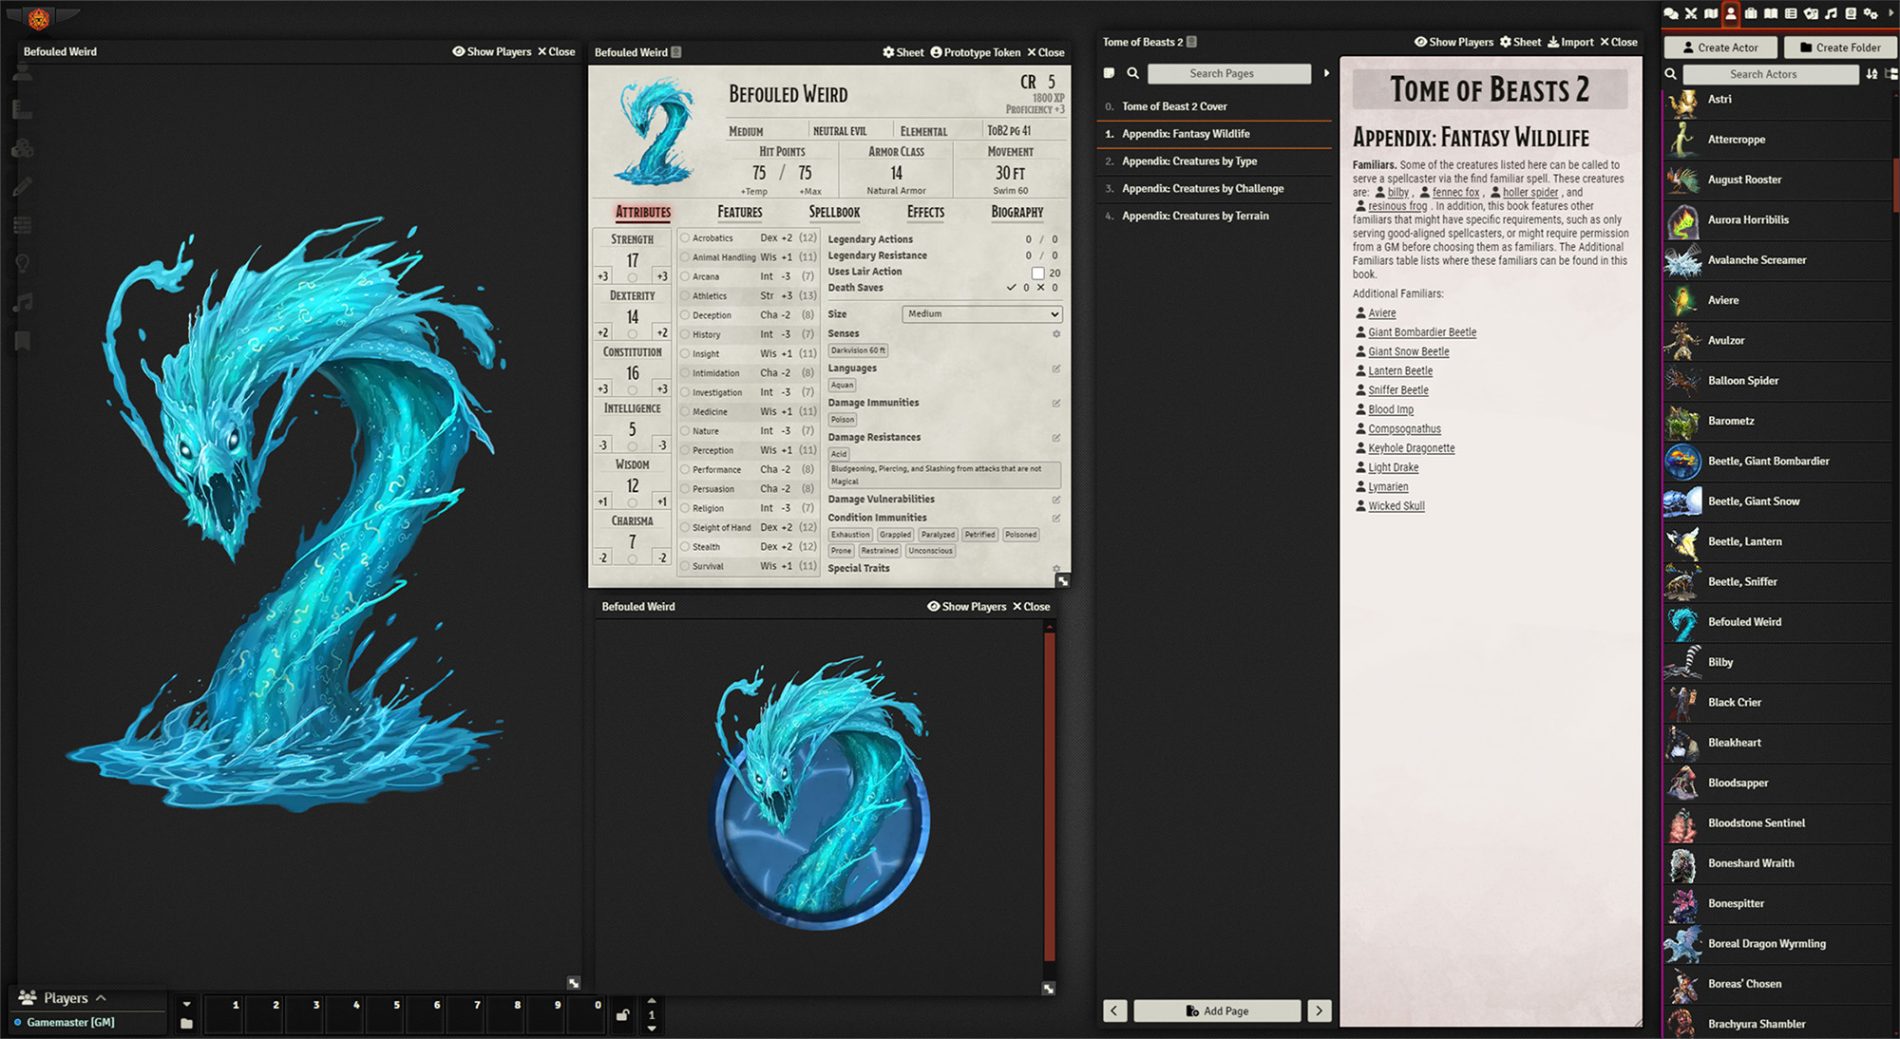Go to previous journal page
Screen dimensions: 1900x1039
1115,1011
